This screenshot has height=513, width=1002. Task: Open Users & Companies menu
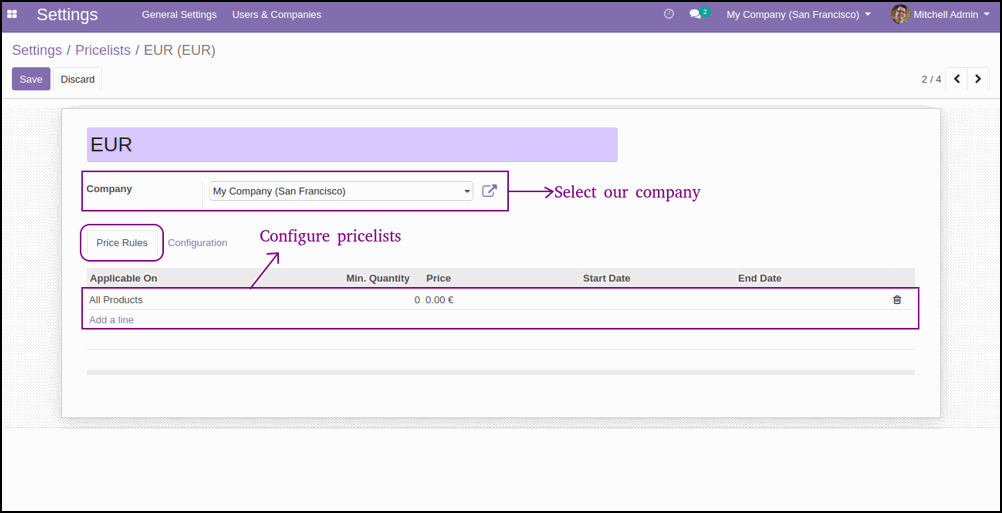(x=277, y=14)
